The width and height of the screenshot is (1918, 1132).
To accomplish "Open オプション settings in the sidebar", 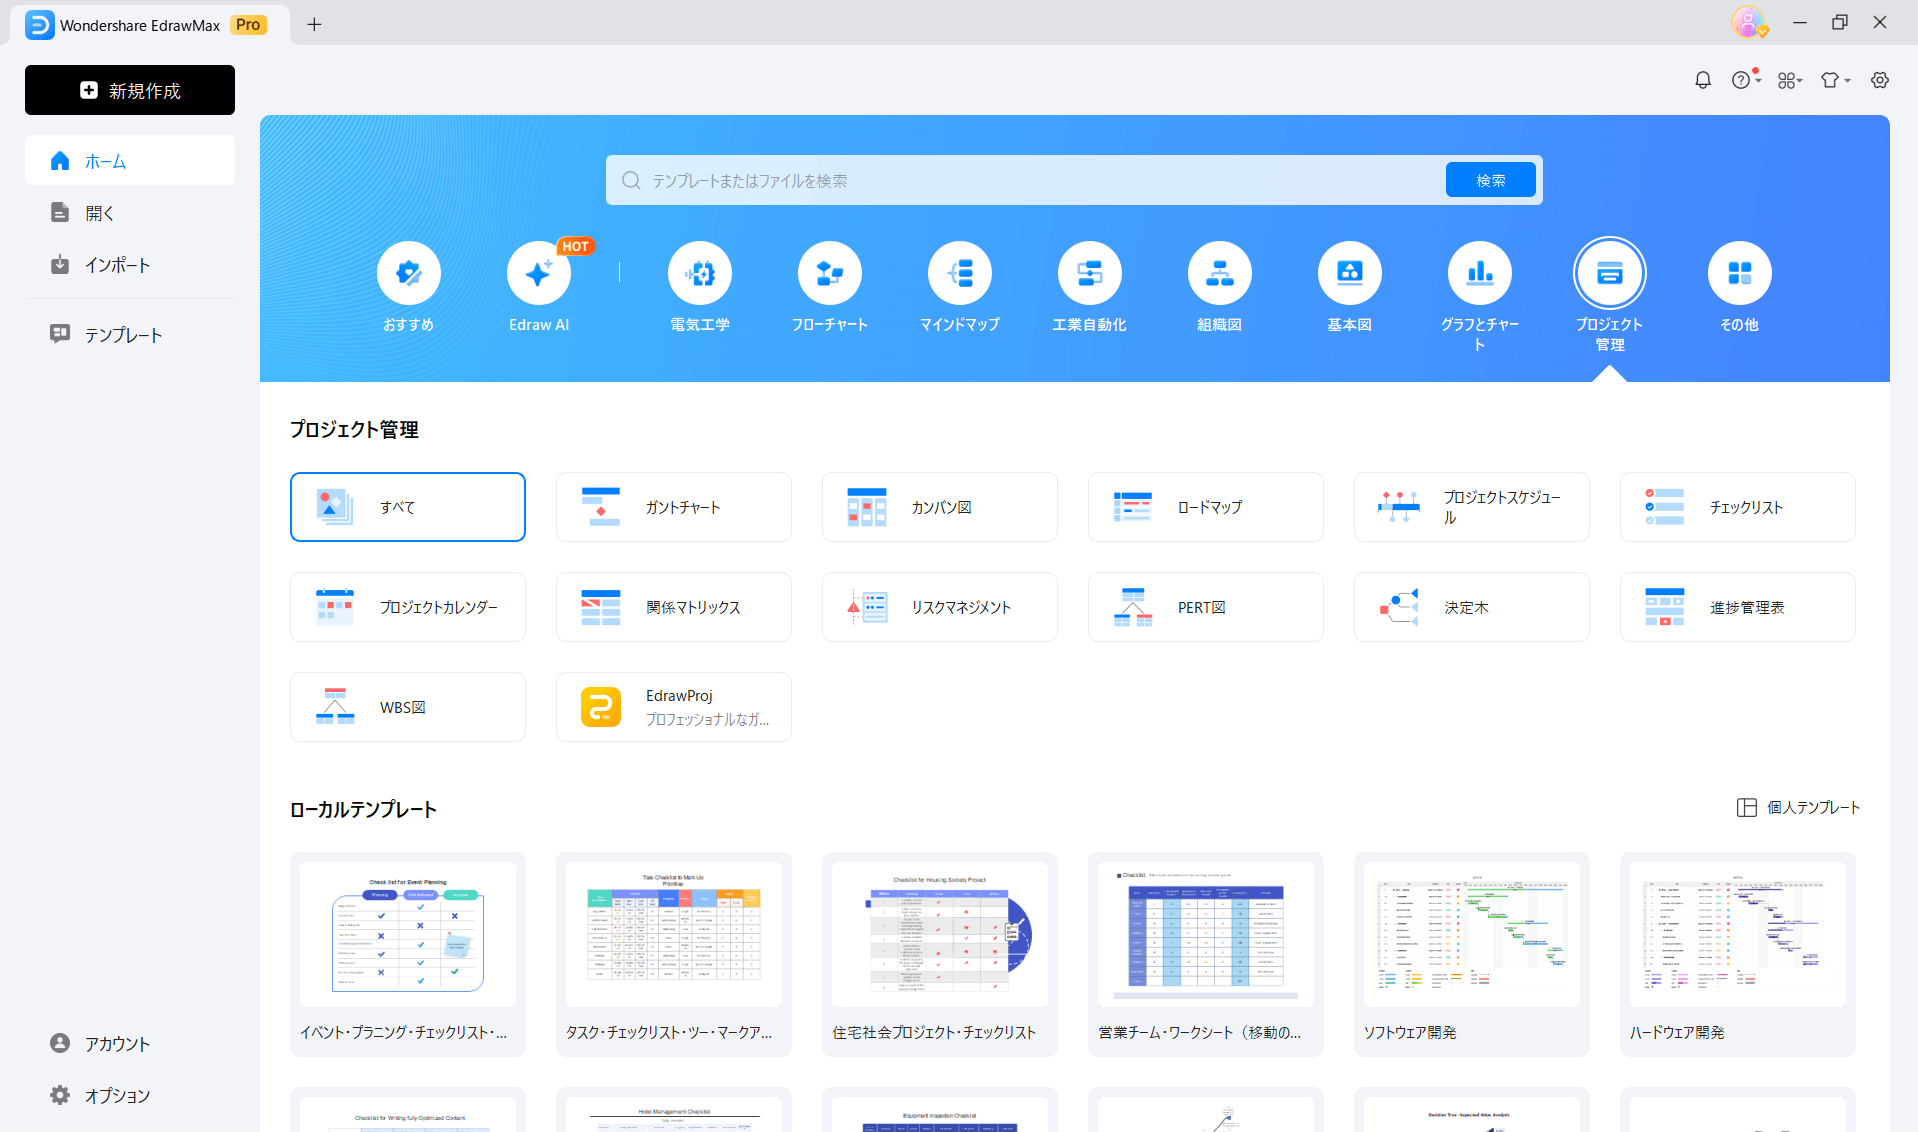I will (130, 1095).
